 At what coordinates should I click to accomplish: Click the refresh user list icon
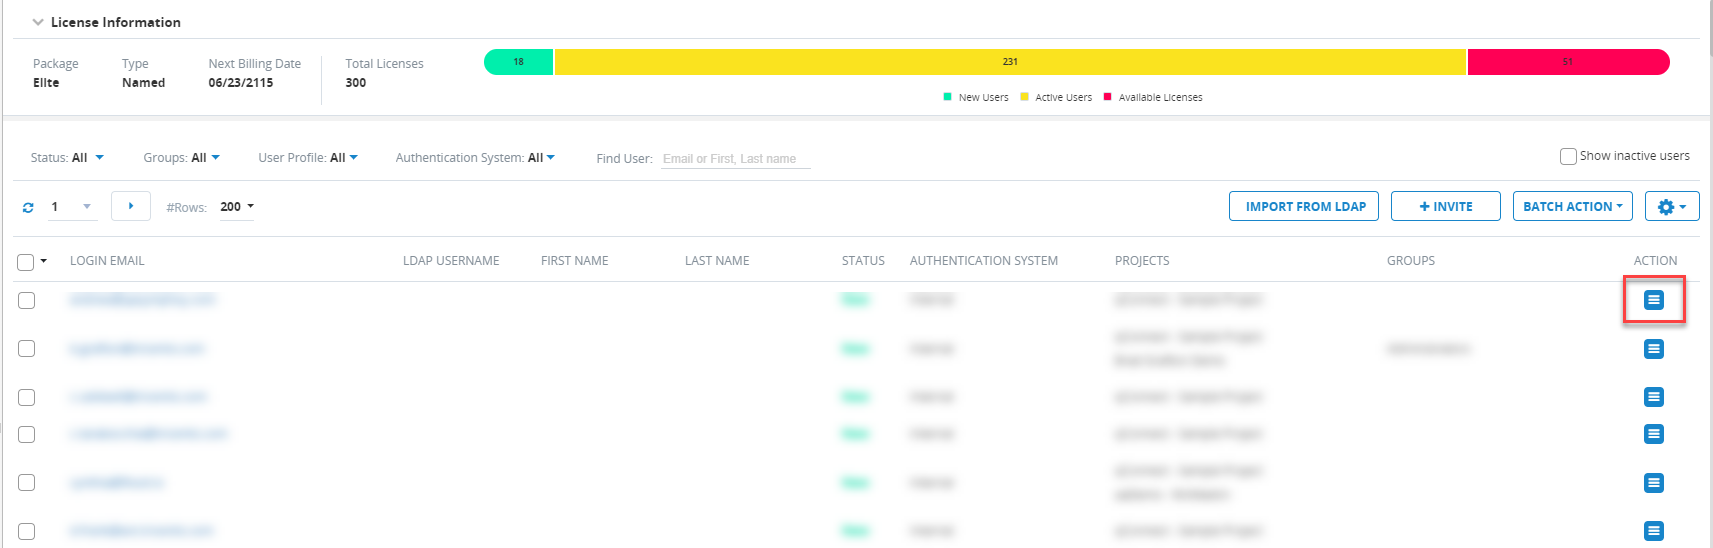[x=28, y=208]
